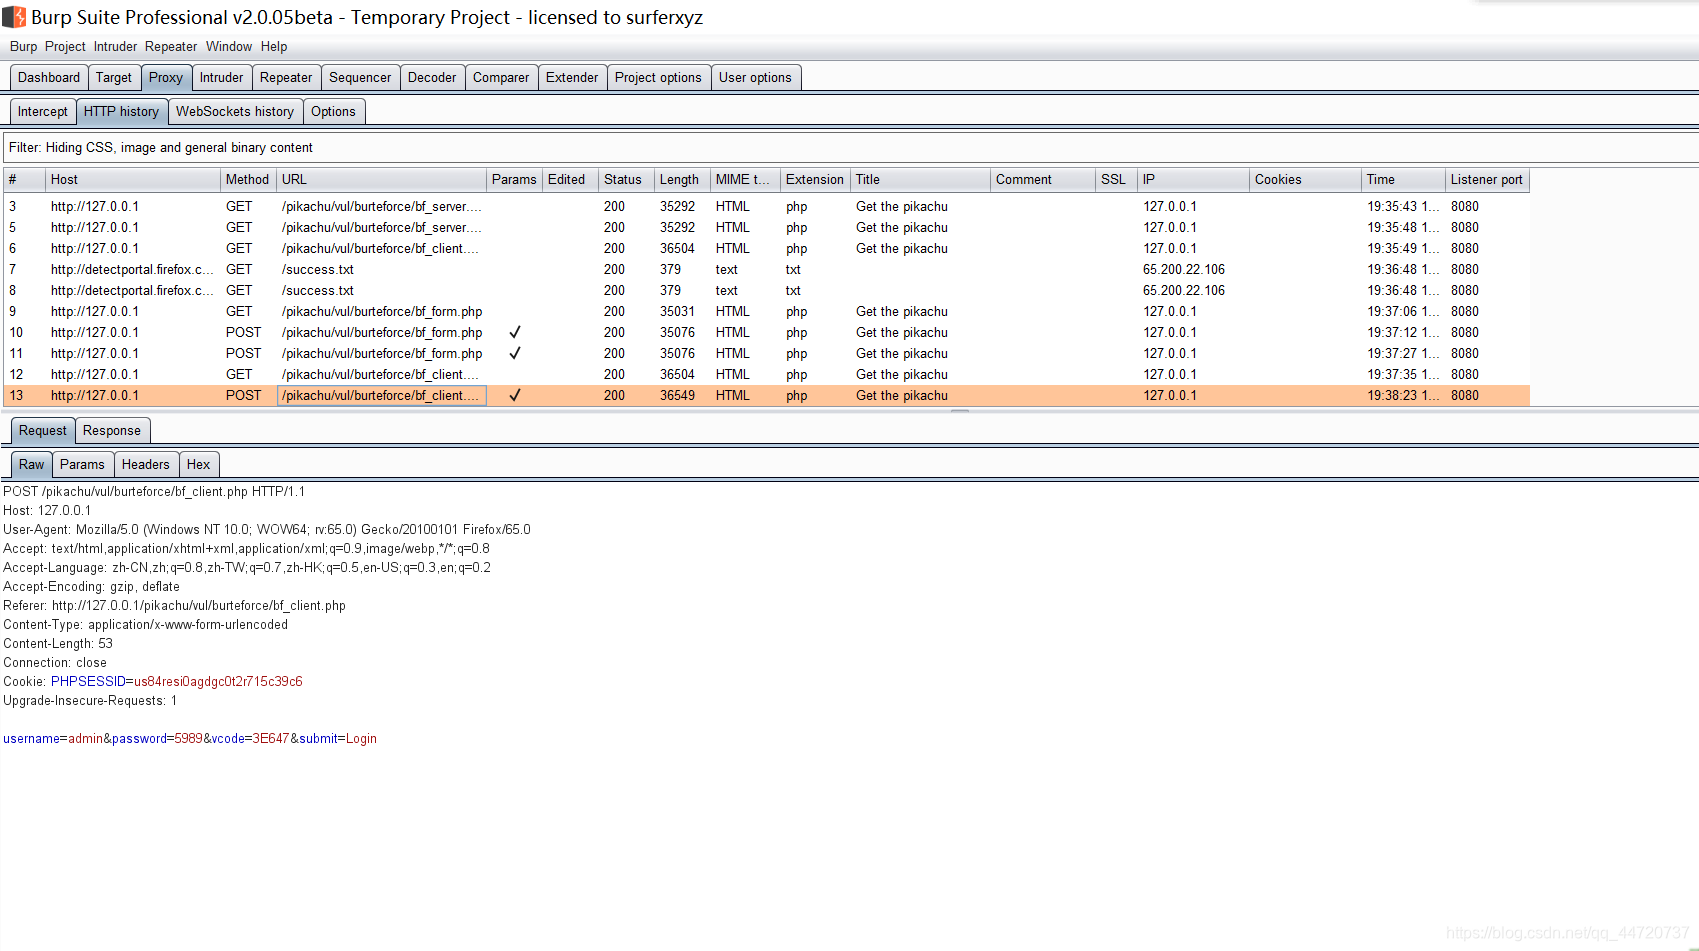Go to the Intruder tool tab
The height and width of the screenshot is (951, 1699).
221,77
